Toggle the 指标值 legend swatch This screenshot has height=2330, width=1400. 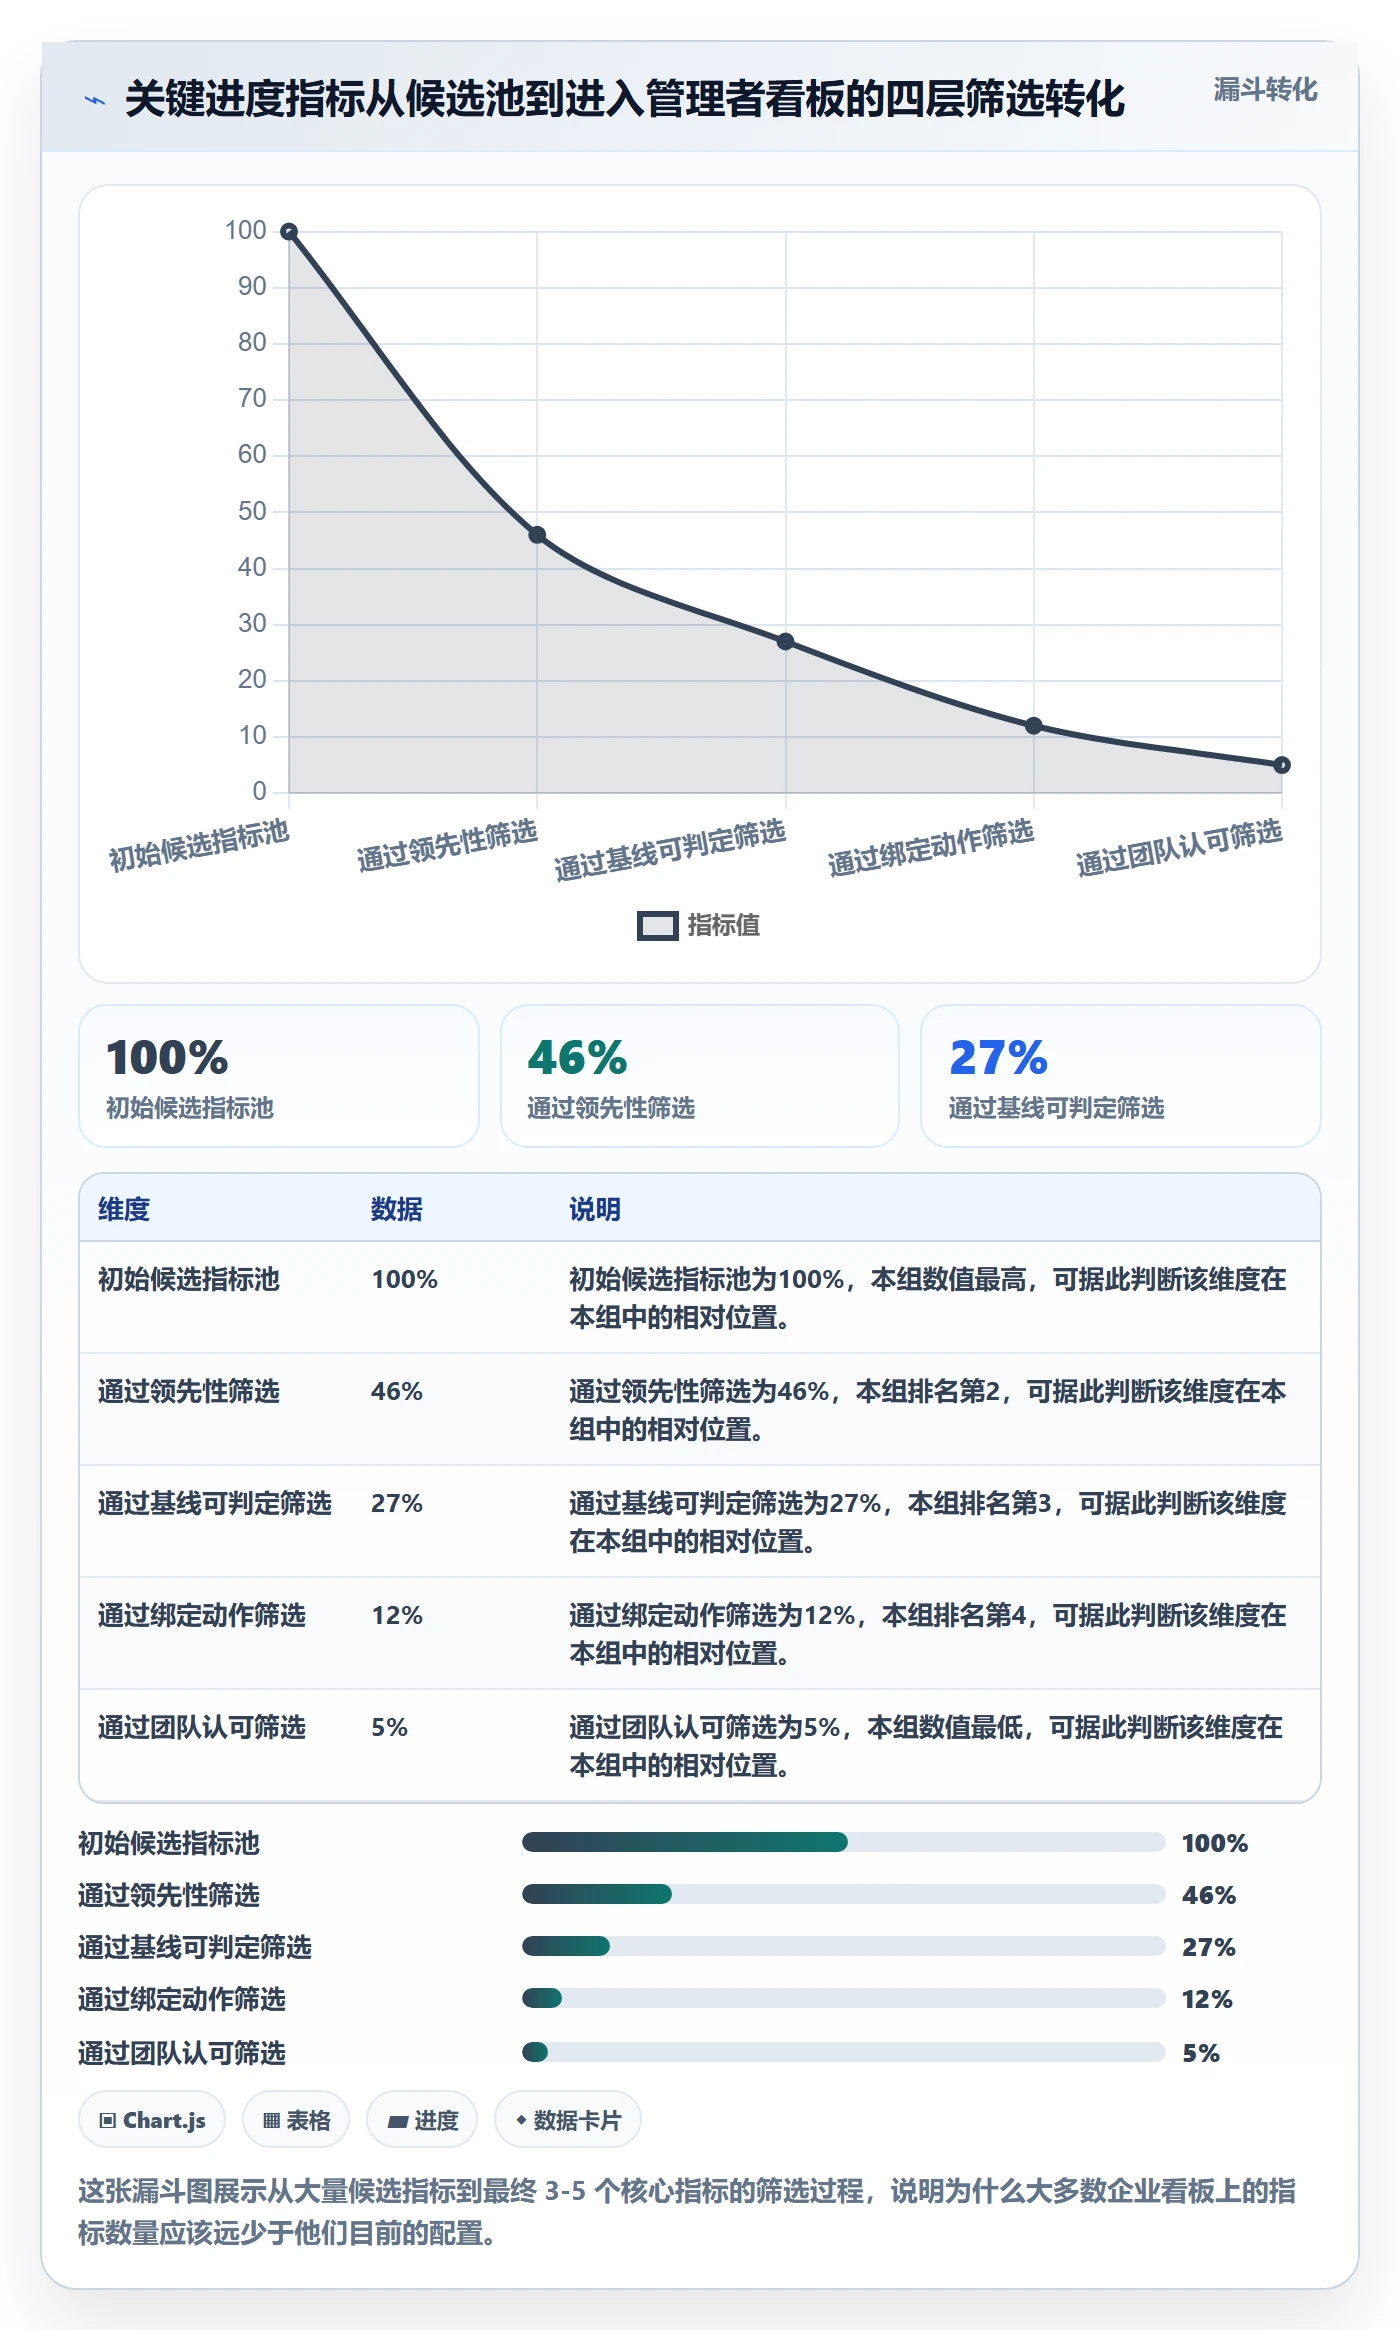point(658,926)
